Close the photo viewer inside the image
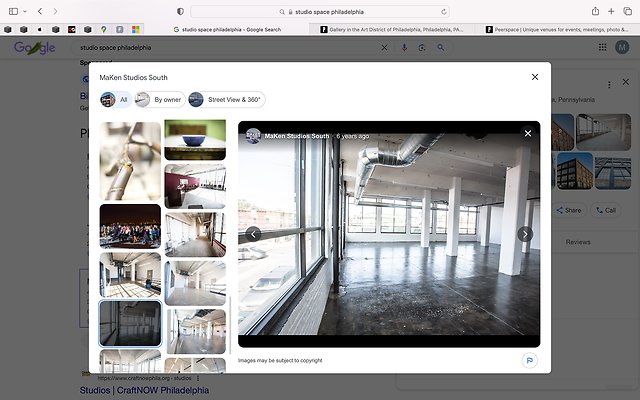 [x=528, y=133]
